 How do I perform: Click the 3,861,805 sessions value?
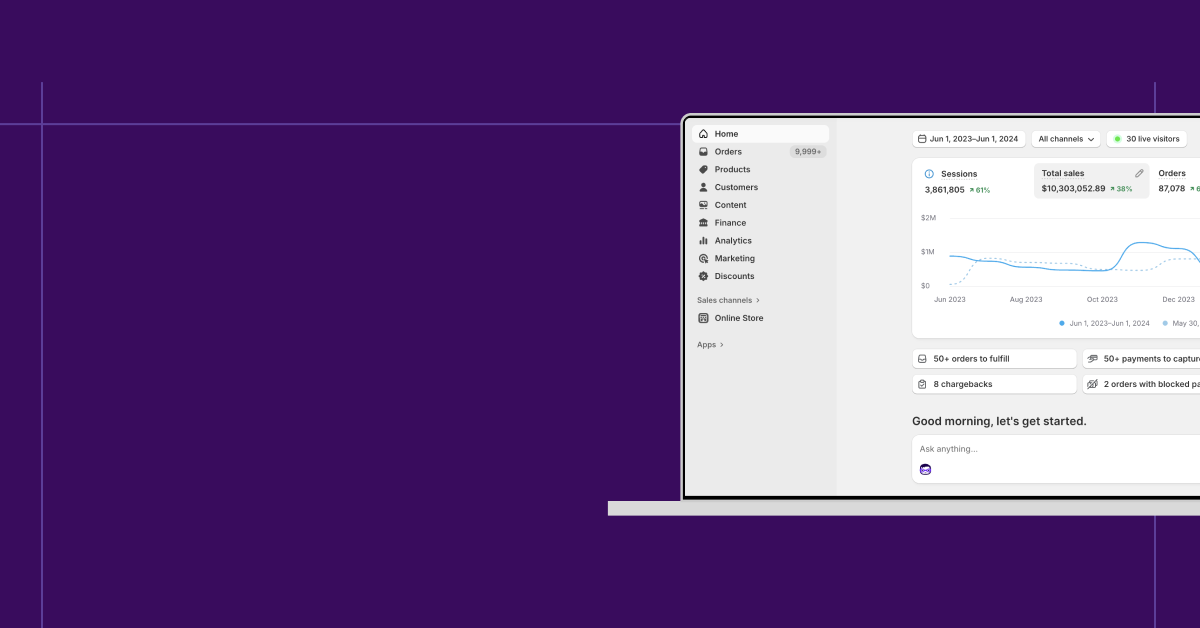click(x=945, y=189)
